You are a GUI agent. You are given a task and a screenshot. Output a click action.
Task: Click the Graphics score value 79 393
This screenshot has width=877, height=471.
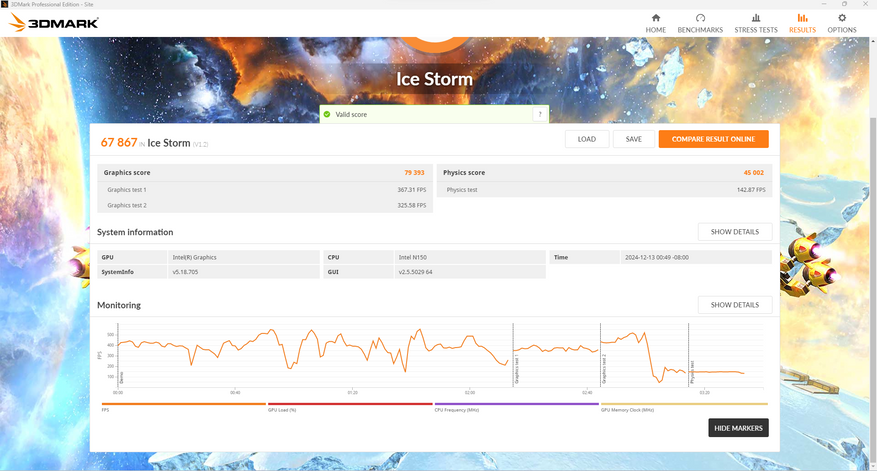coord(414,173)
